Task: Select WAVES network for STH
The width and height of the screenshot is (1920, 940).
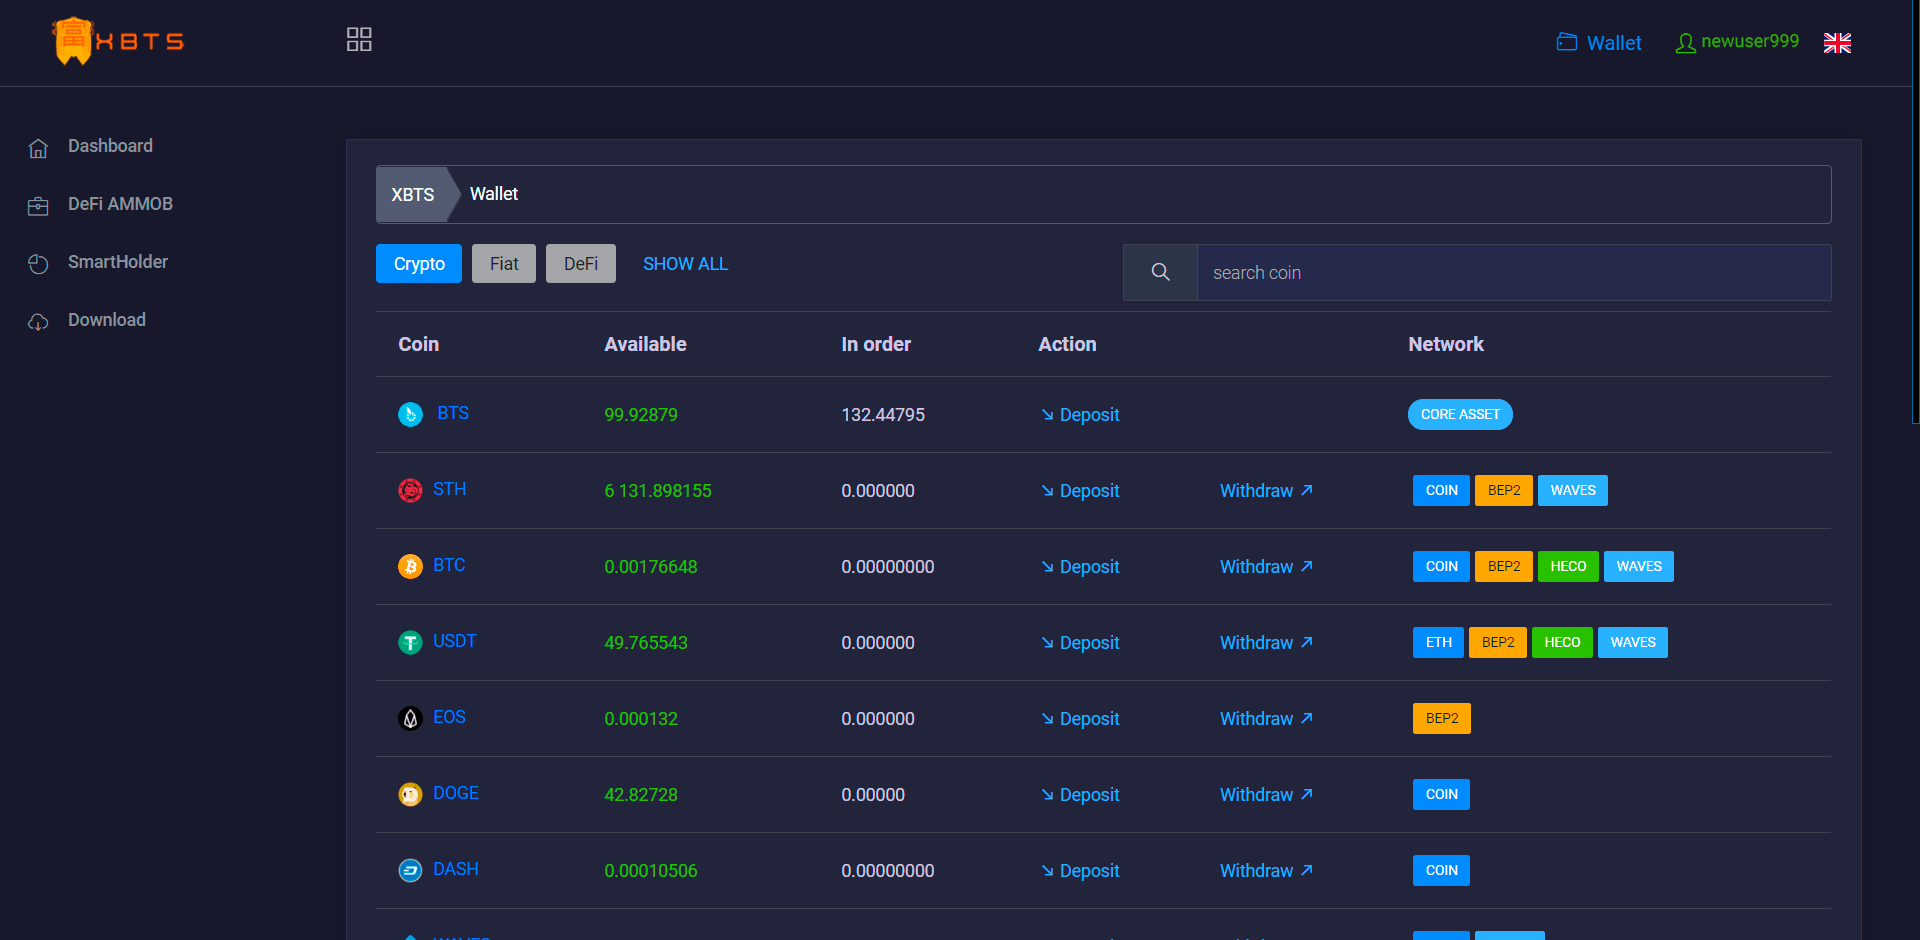Action: click(1573, 490)
